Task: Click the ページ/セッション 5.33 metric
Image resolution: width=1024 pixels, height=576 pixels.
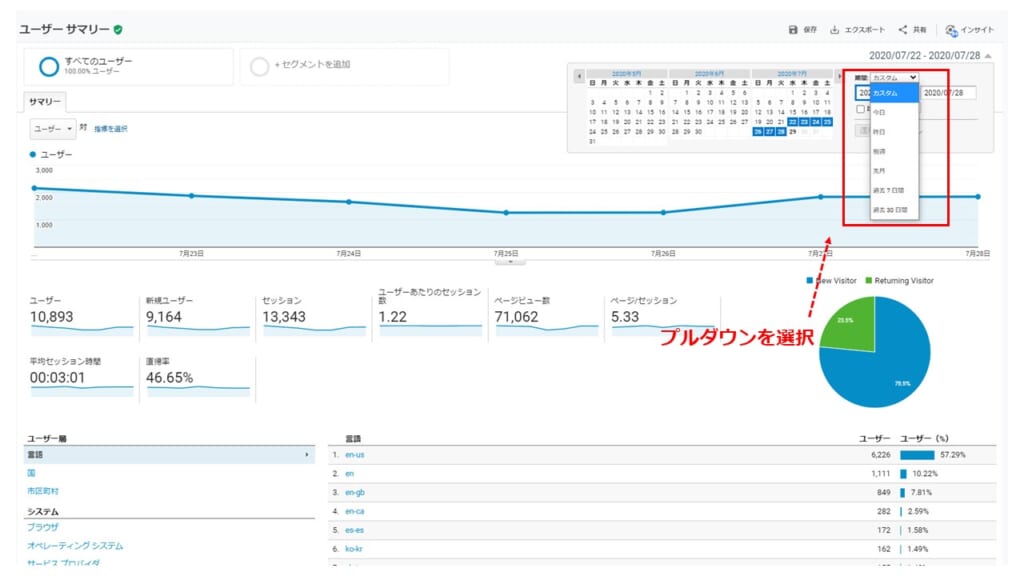Action: (662, 316)
